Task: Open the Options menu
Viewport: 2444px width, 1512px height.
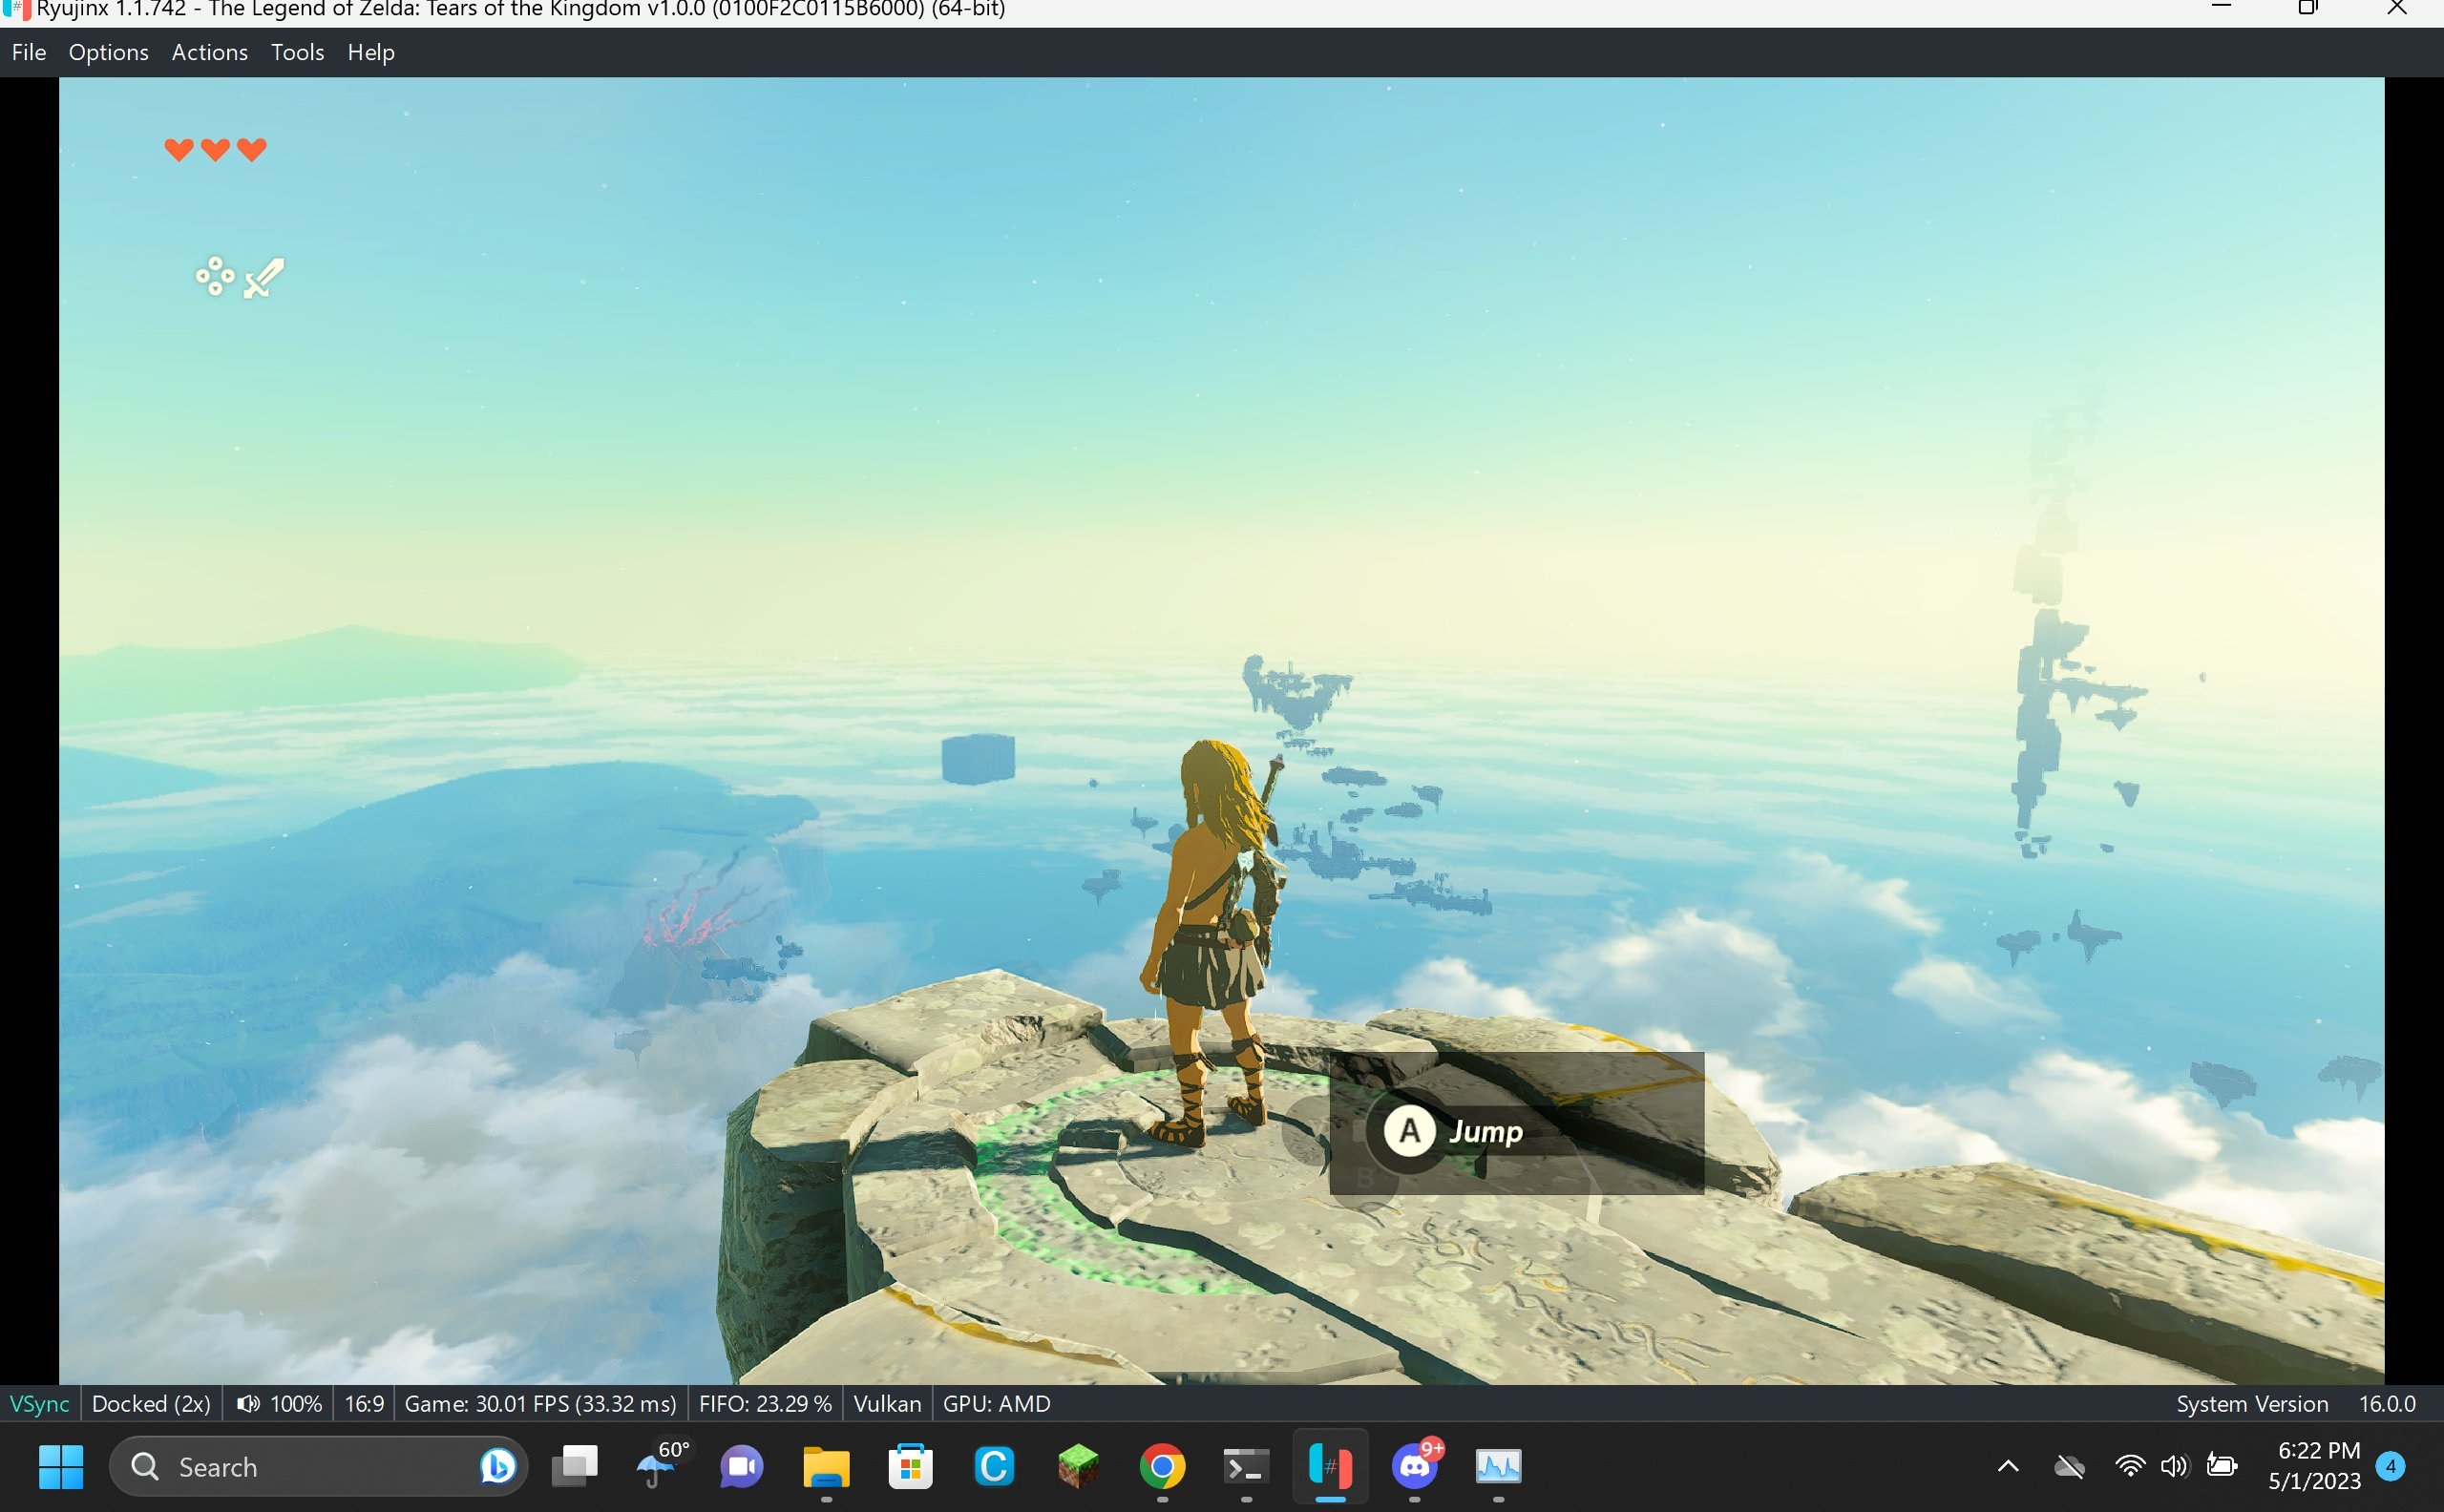Action: [108, 52]
